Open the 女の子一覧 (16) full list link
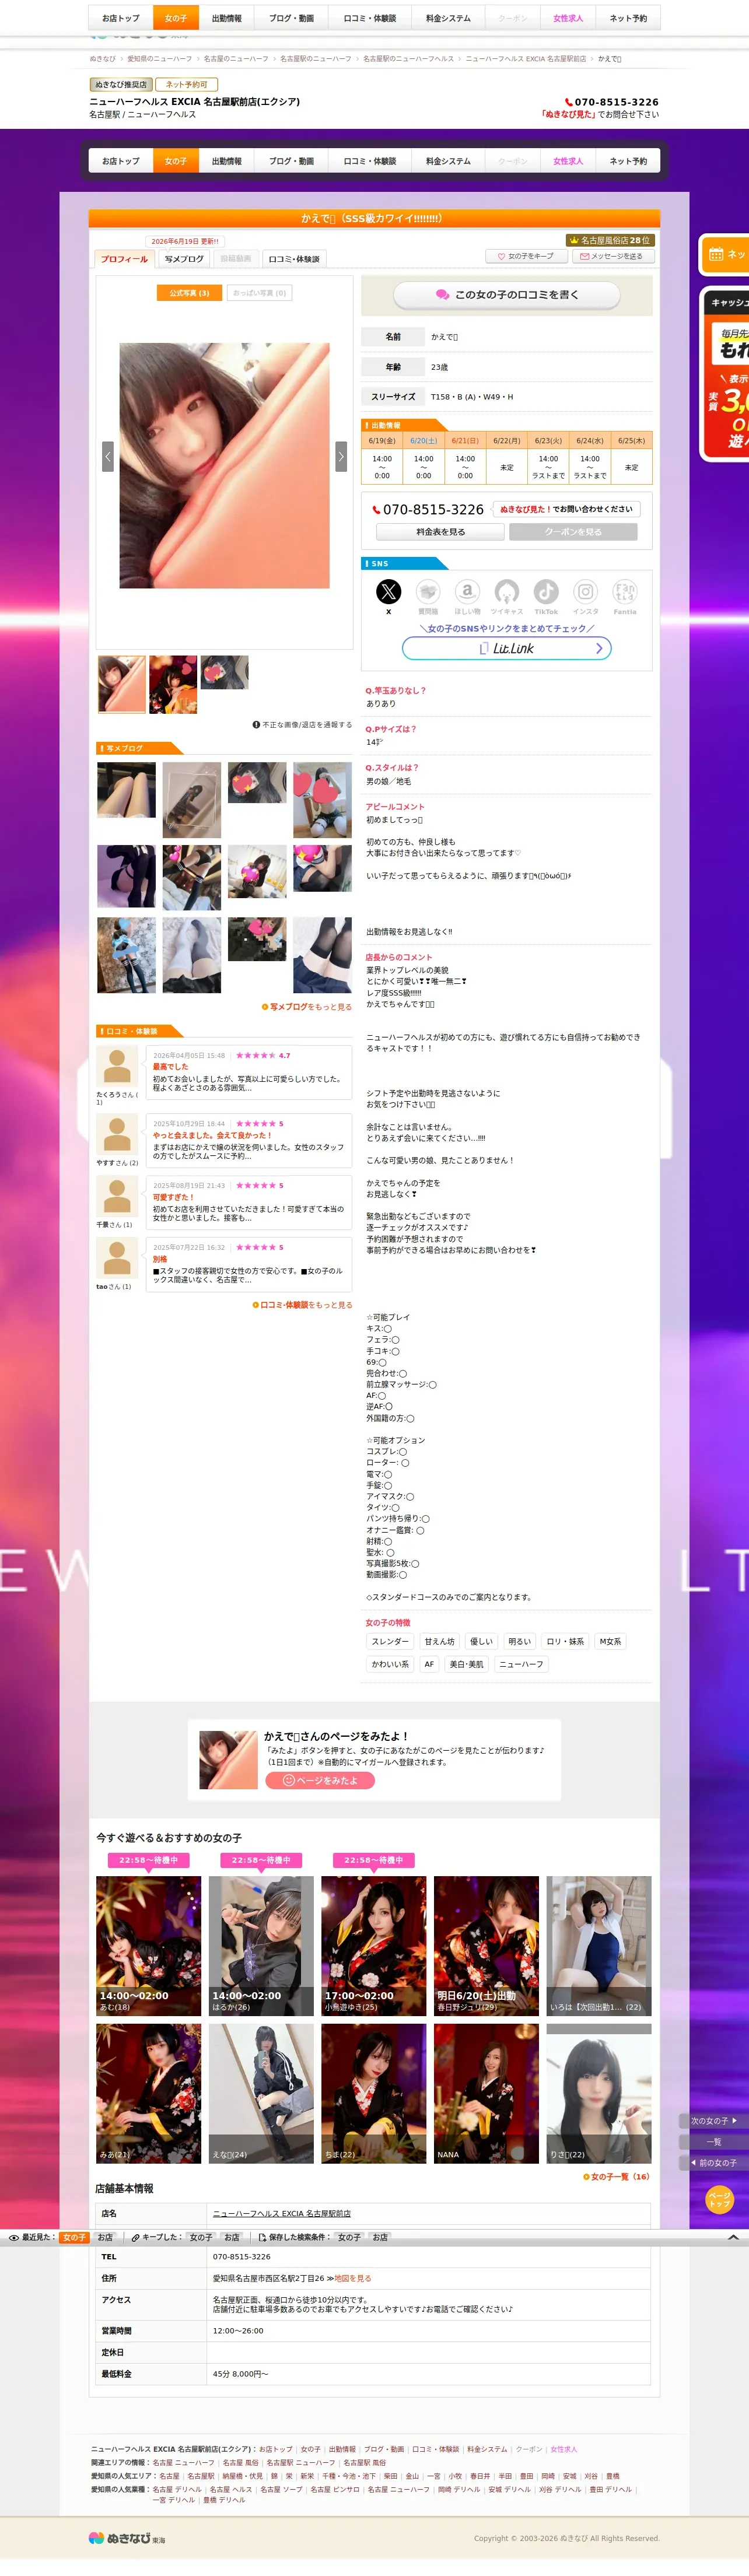Screen dimensions: 749x2576 (616, 2177)
